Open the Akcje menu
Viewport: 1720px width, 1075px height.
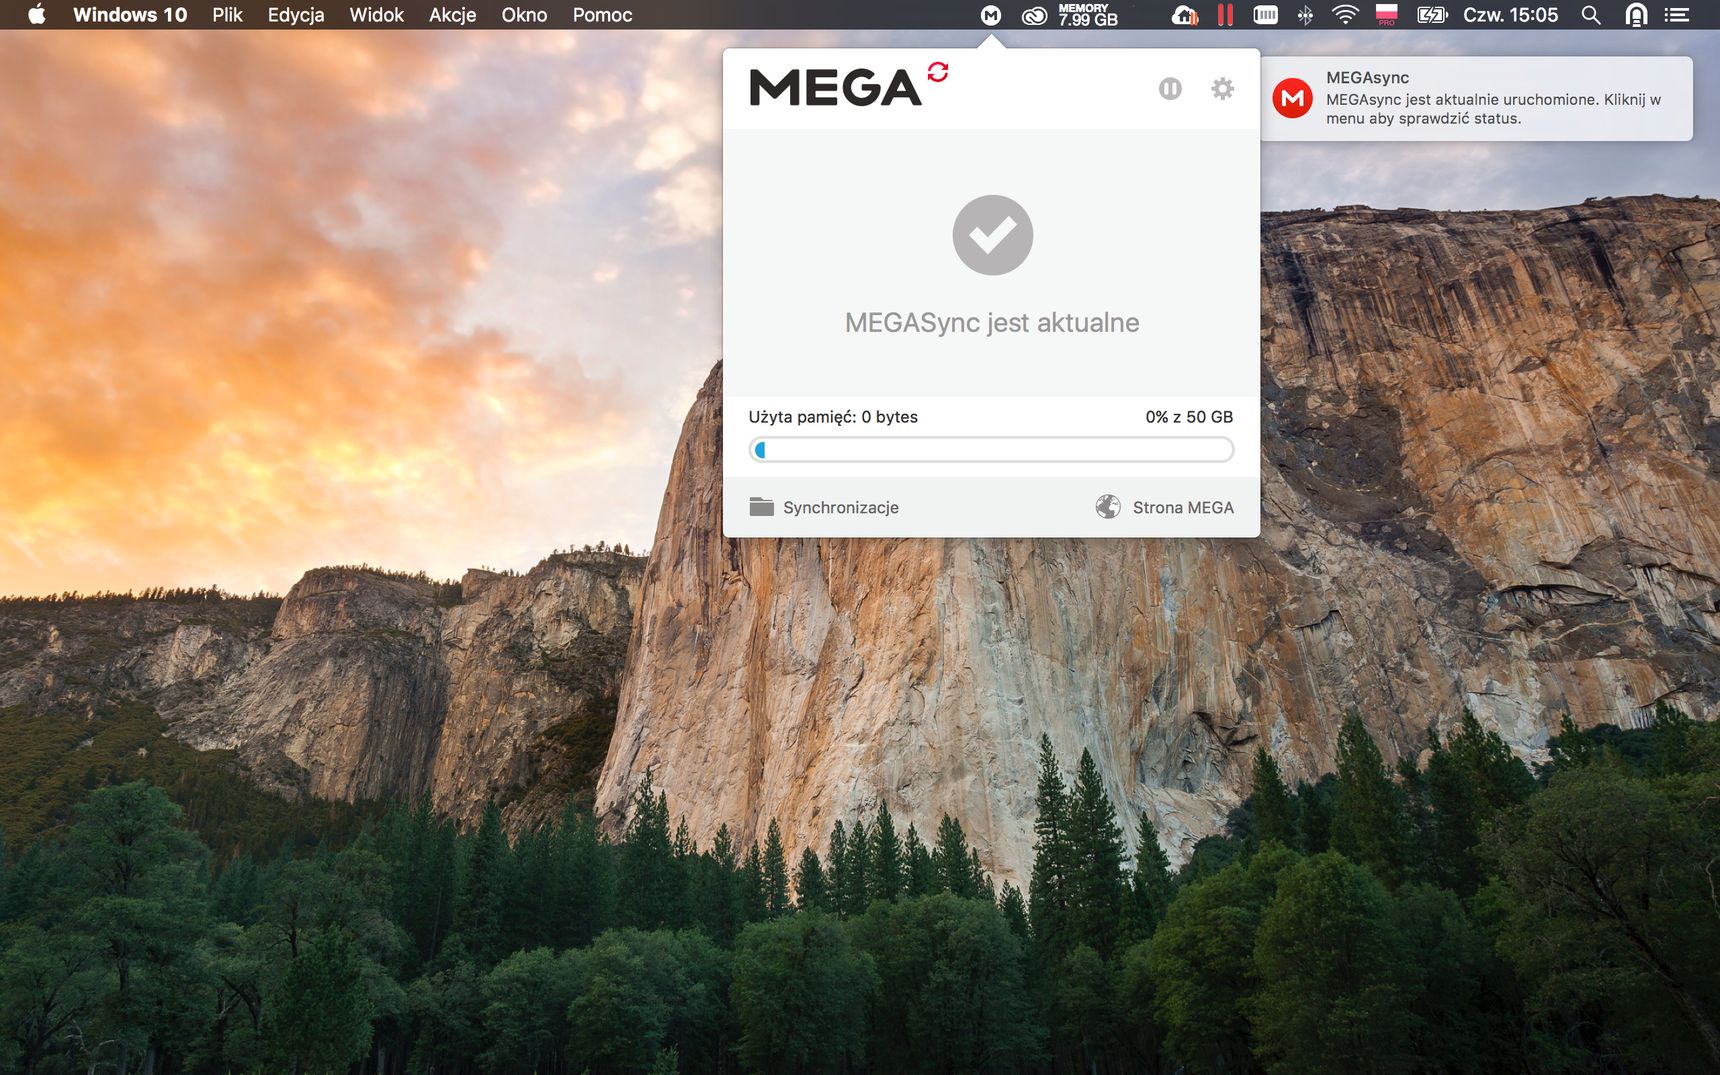tap(453, 15)
